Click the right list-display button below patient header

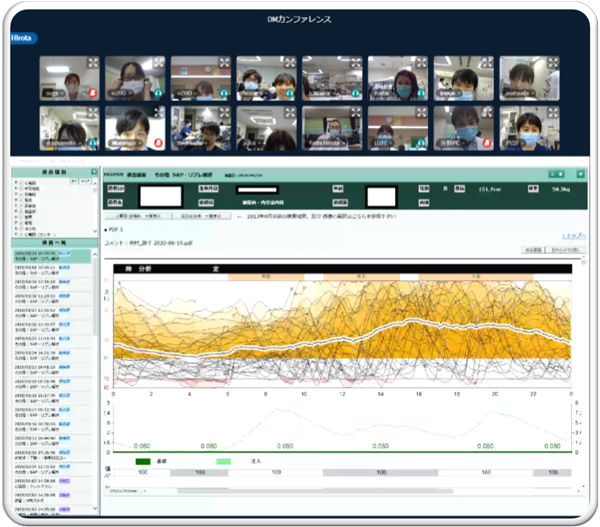point(201,216)
